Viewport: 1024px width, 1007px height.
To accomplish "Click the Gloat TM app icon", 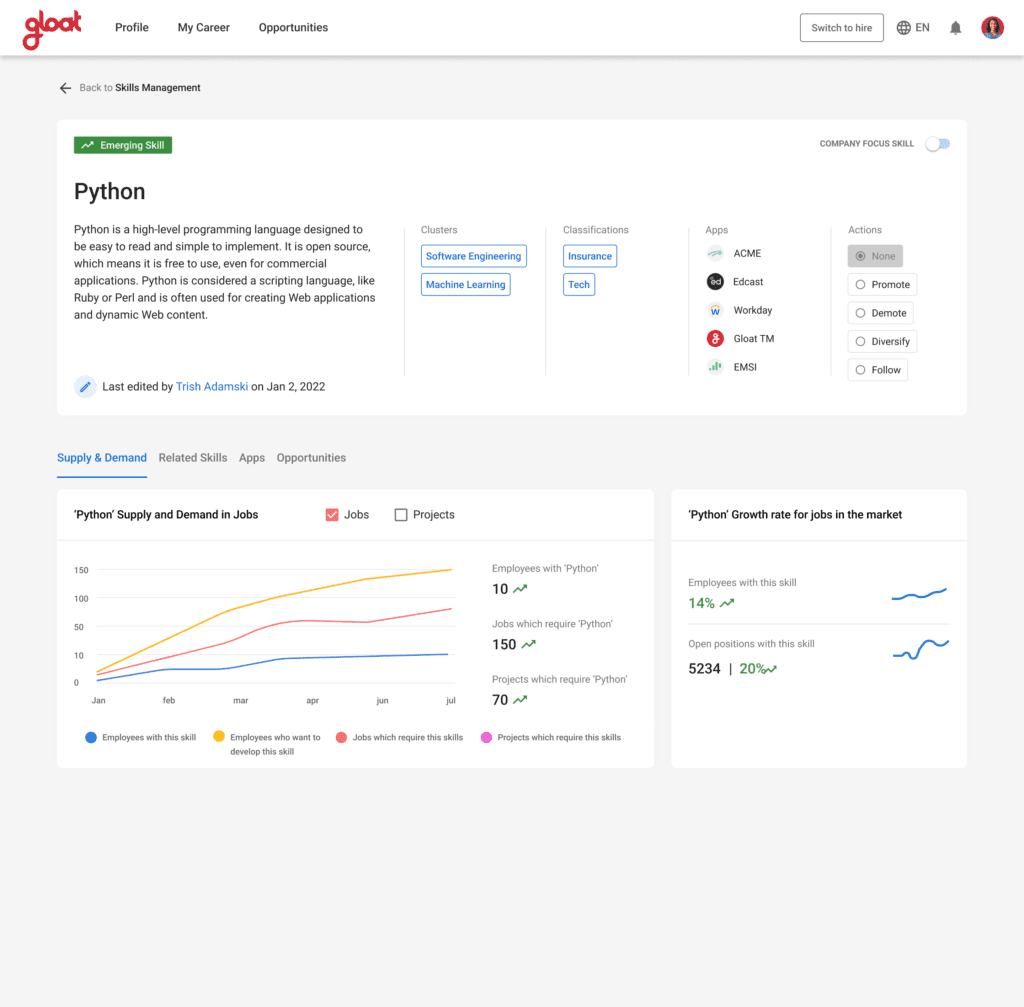I will 715,338.
